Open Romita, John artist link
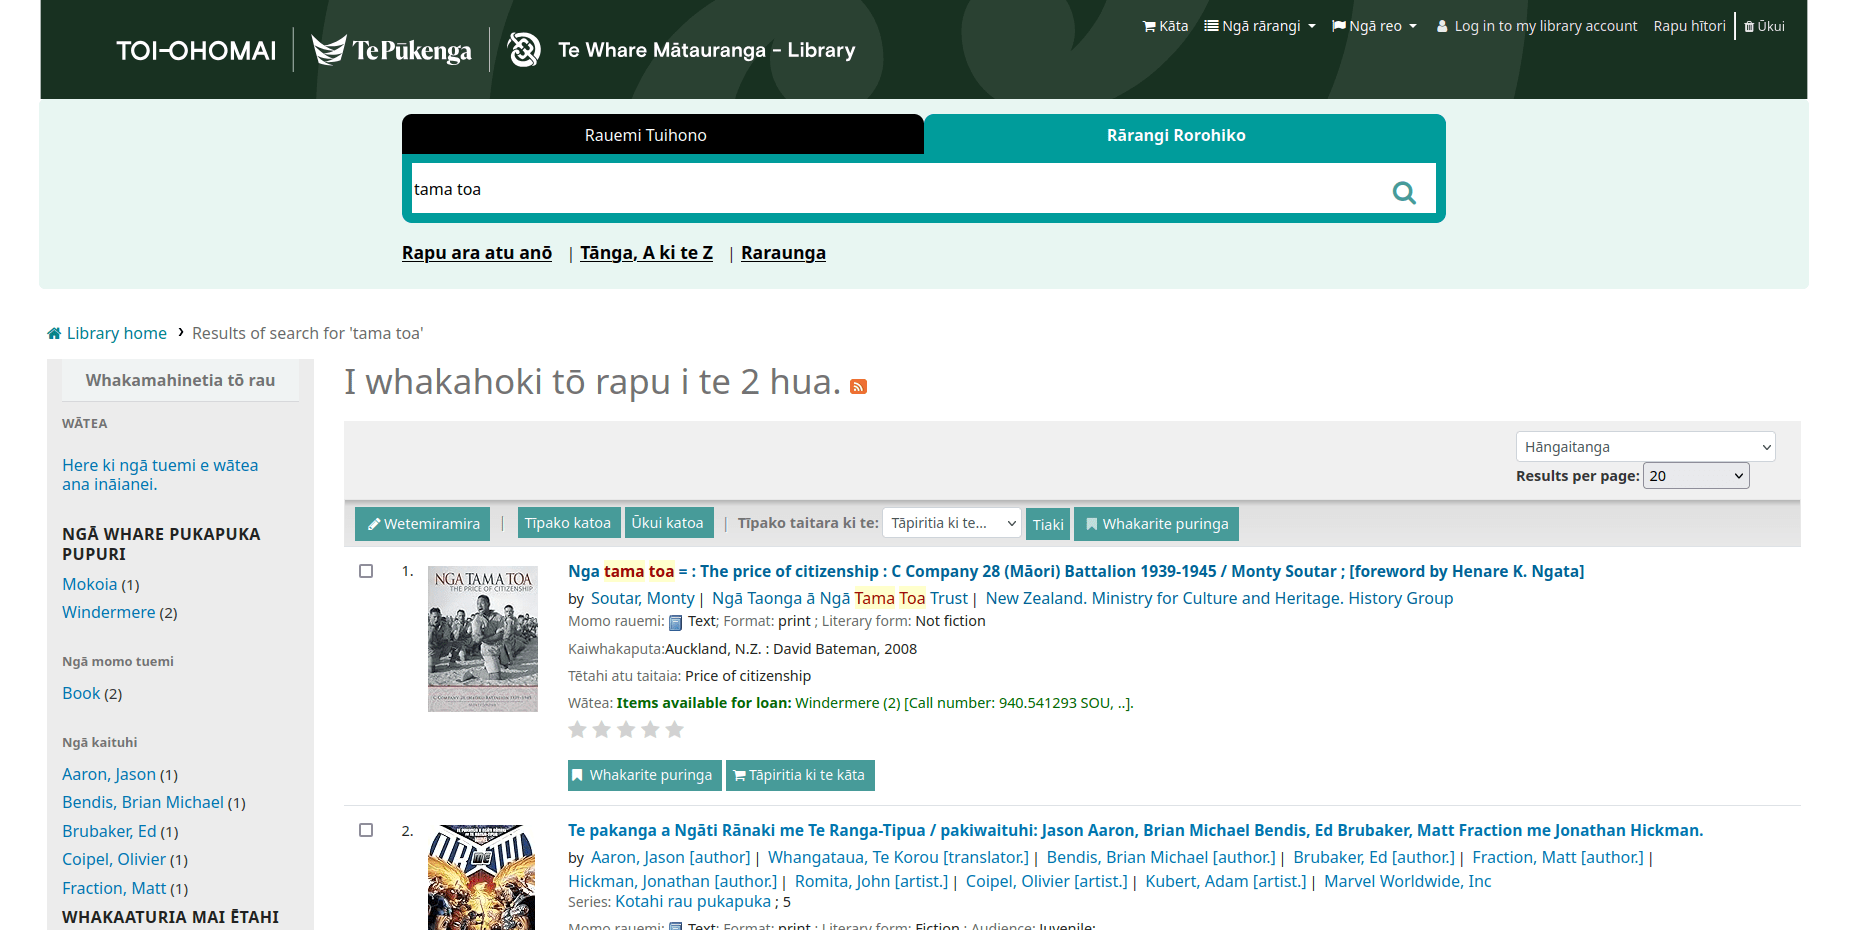This screenshot has height=930, width=1849. point(871,881)
